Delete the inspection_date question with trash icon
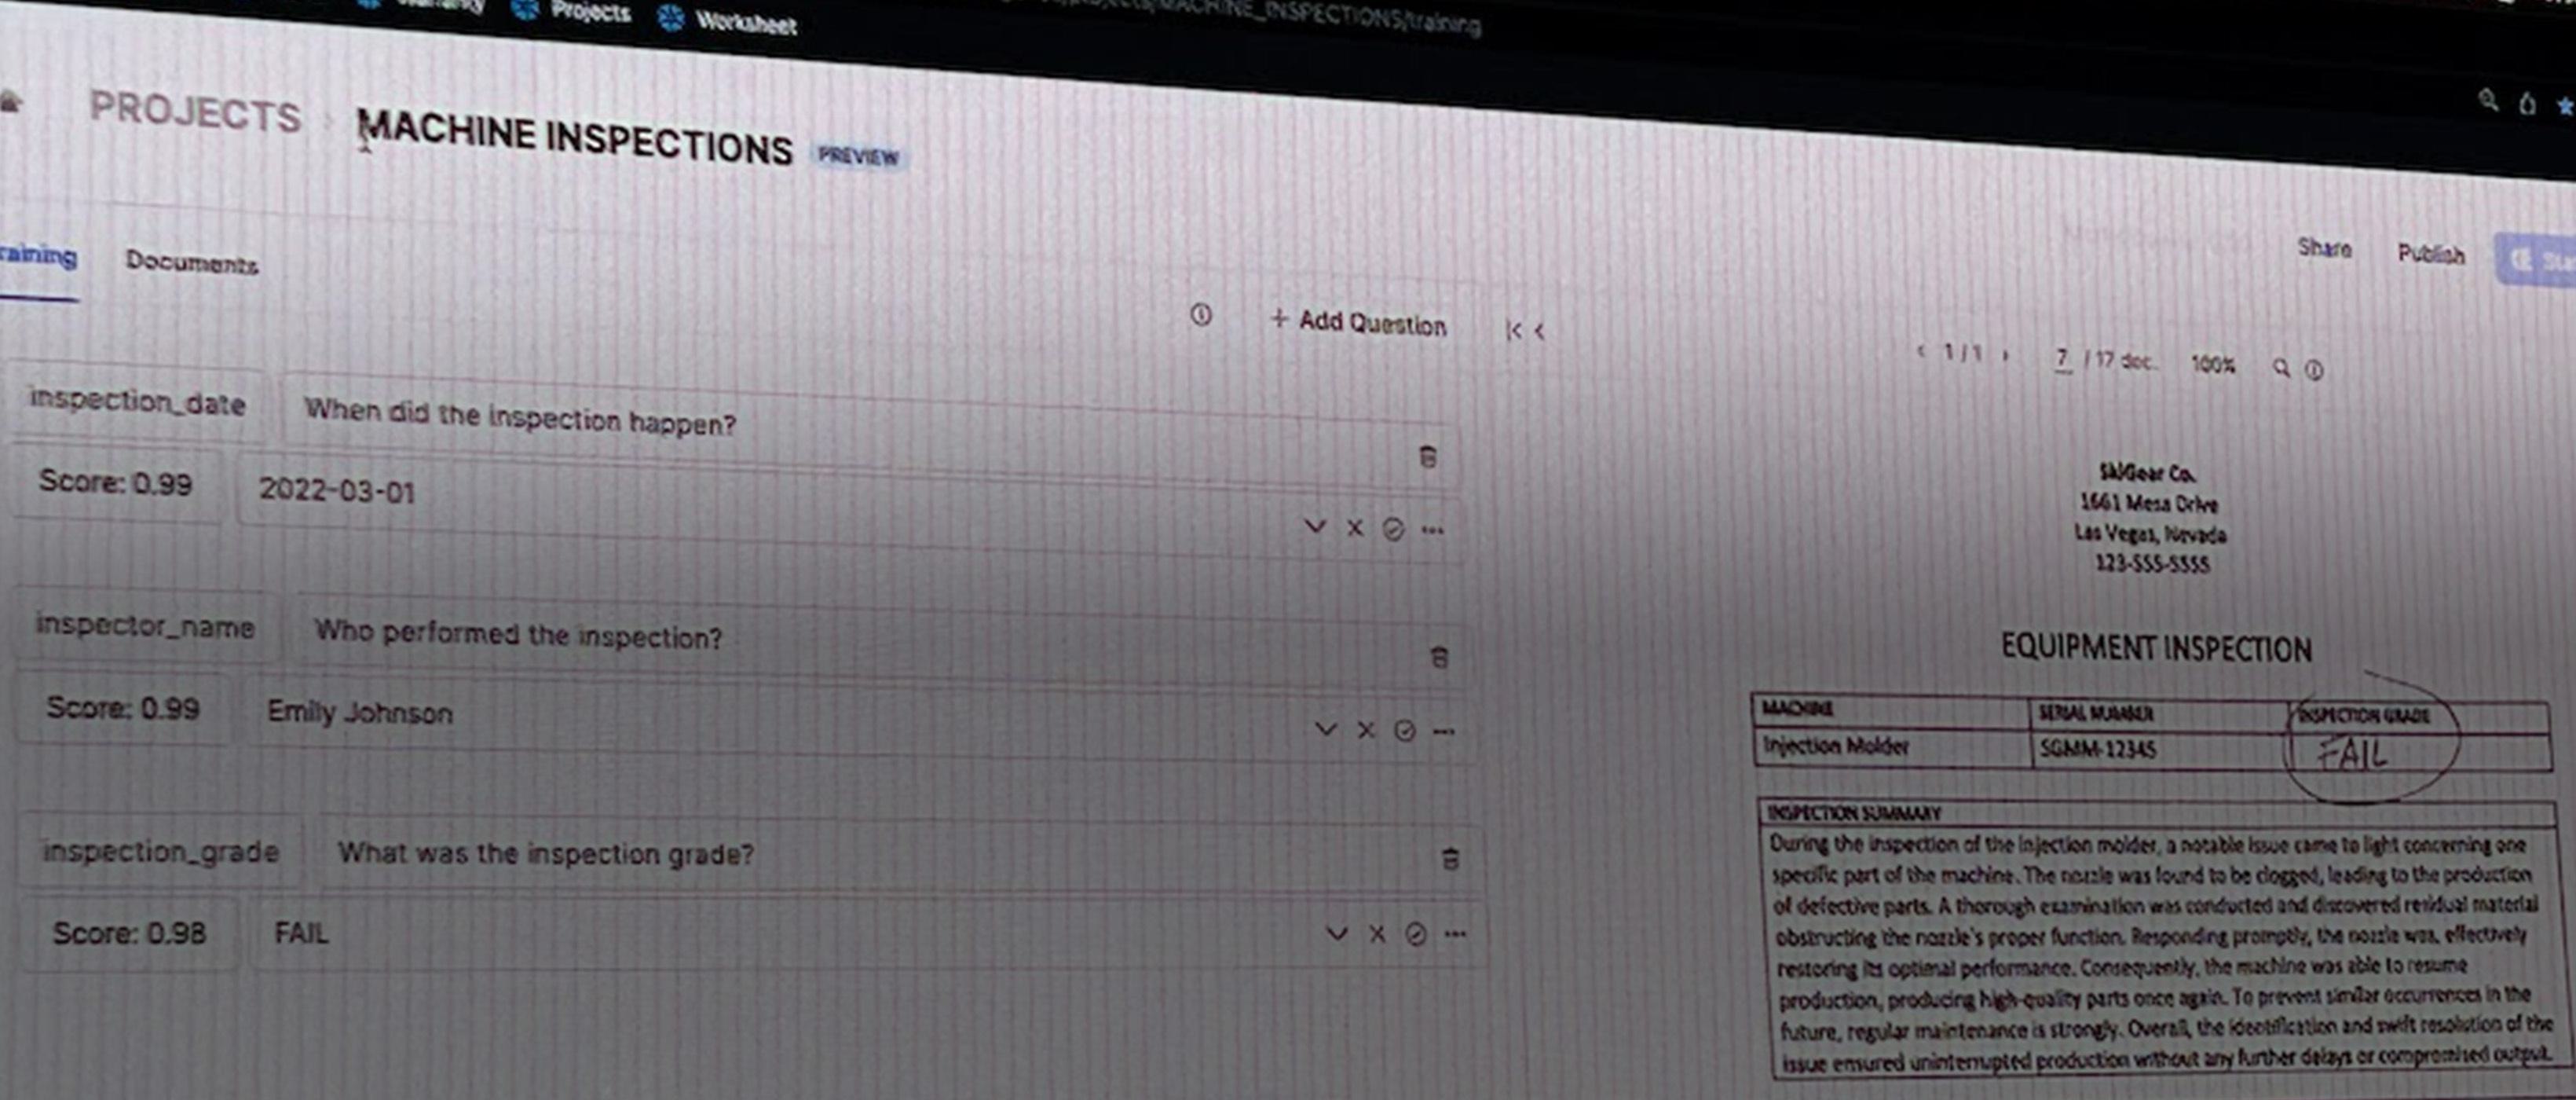 click(1428, 457)
